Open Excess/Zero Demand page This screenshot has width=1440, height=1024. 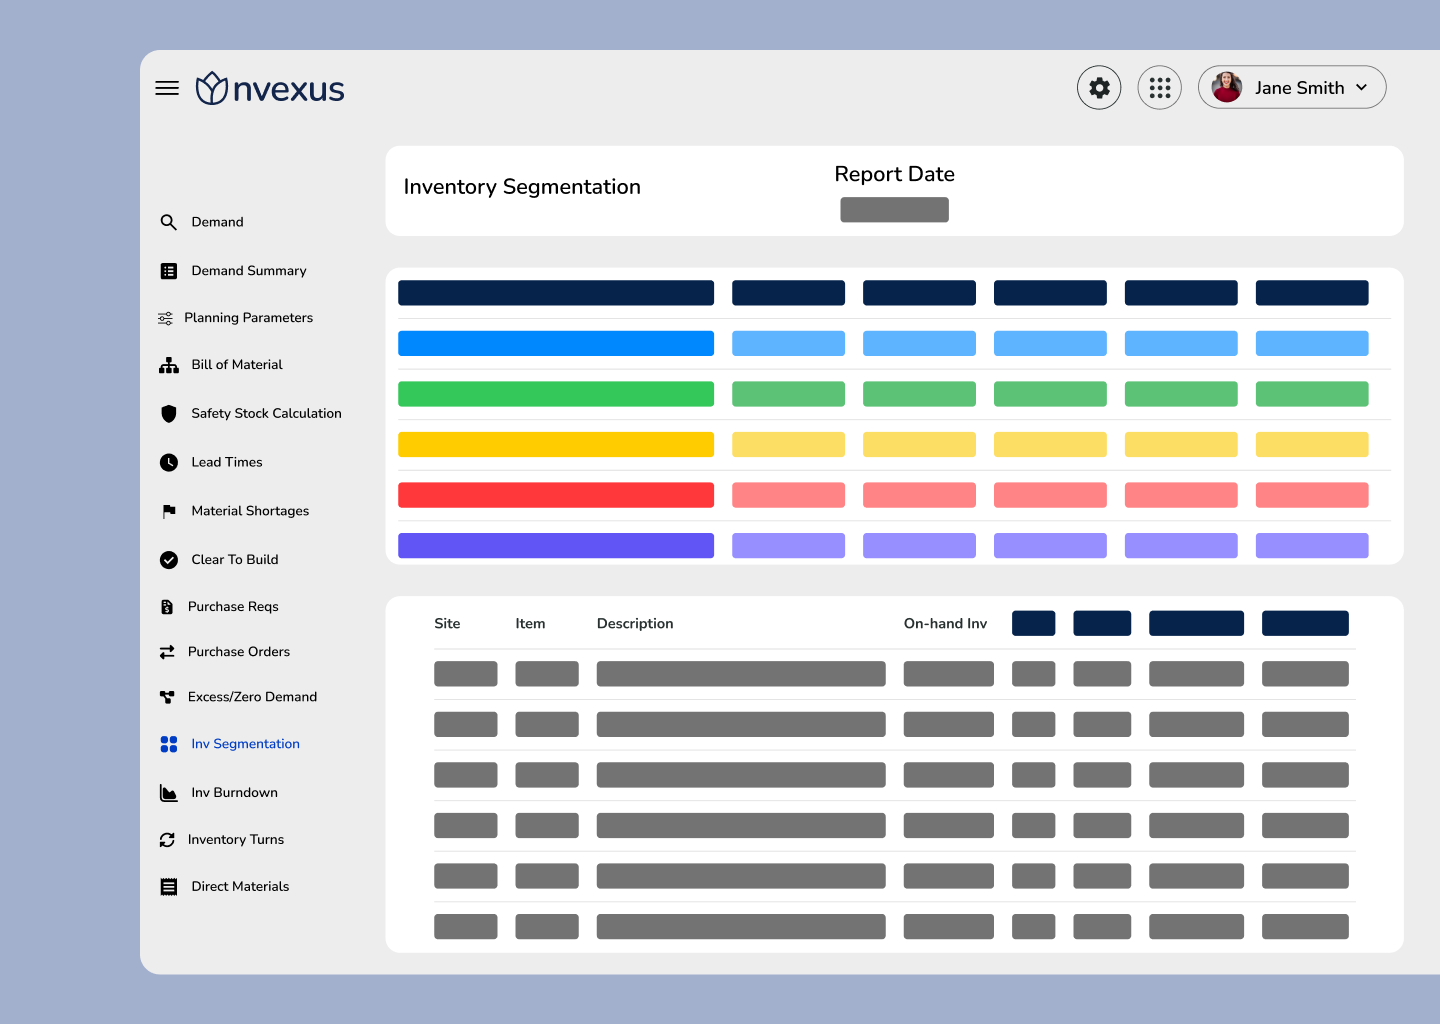252,697
